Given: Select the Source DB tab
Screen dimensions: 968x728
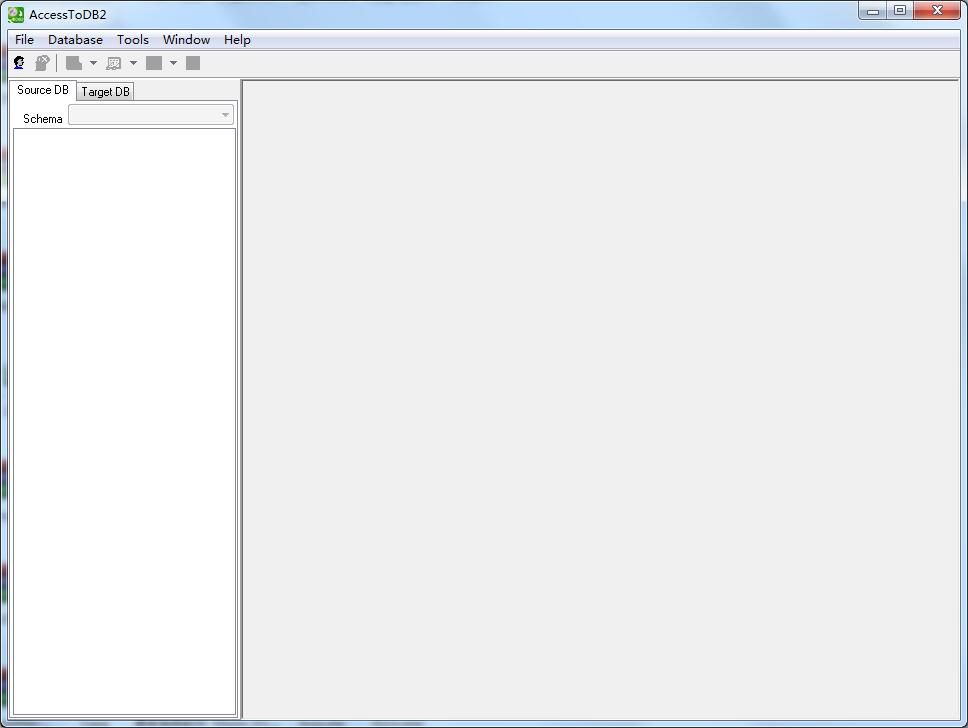Looking at the screenshot, I should pos(43,90).
